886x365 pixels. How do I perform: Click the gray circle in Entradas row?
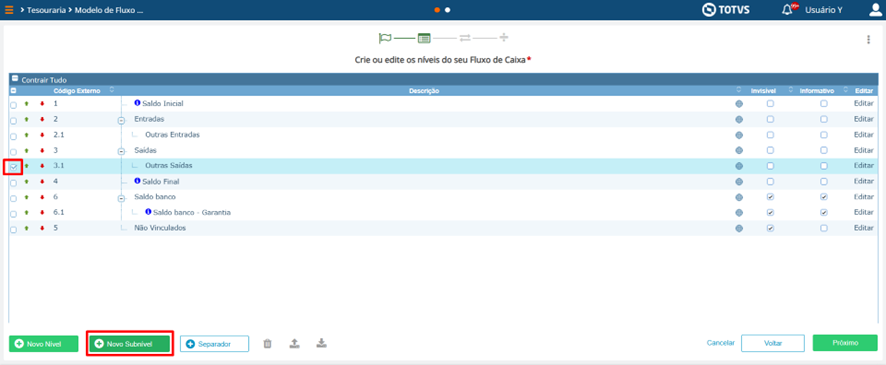tap(739, 120)
